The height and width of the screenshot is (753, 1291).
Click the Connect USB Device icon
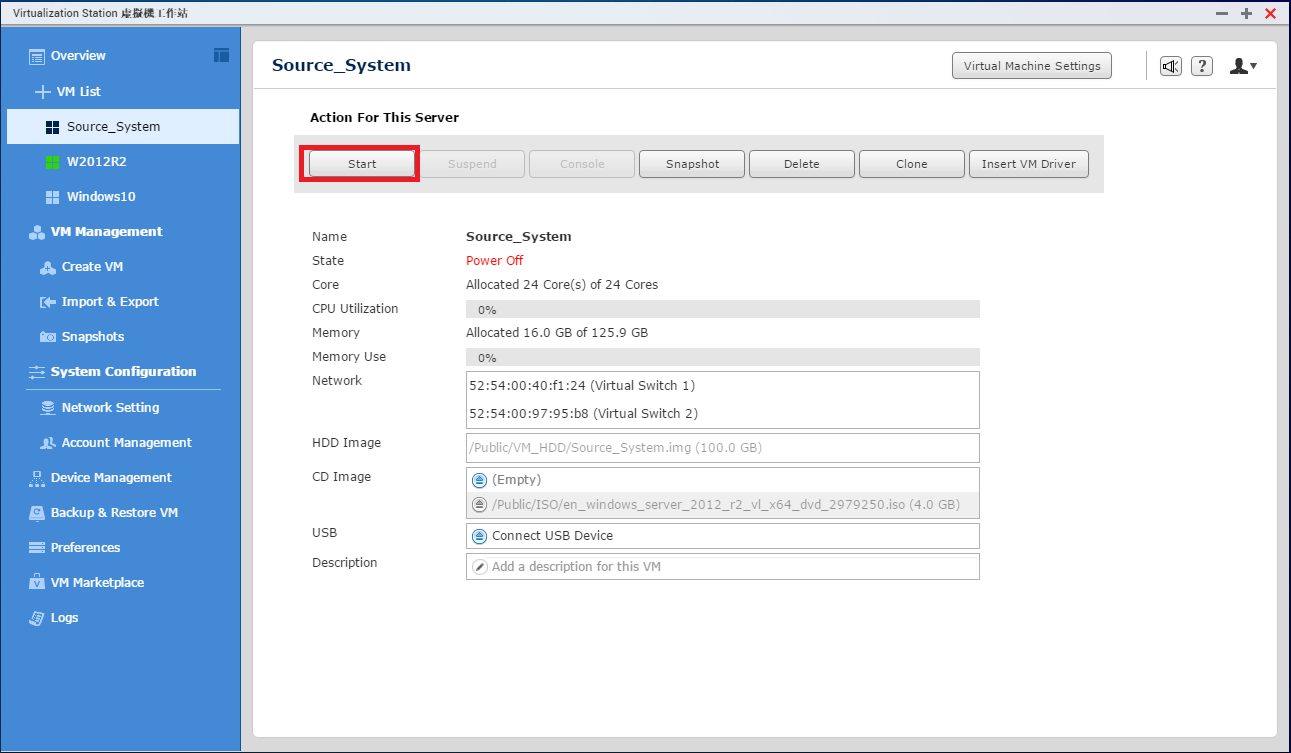(x=479, y=536)
